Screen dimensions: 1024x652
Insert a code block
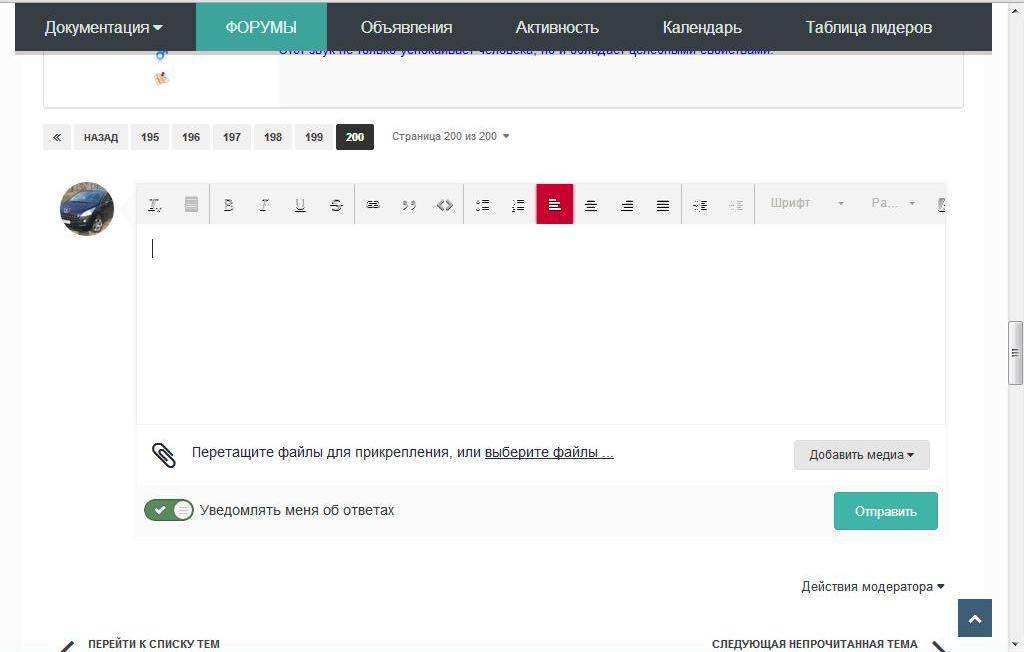click(x=445, y=205)
